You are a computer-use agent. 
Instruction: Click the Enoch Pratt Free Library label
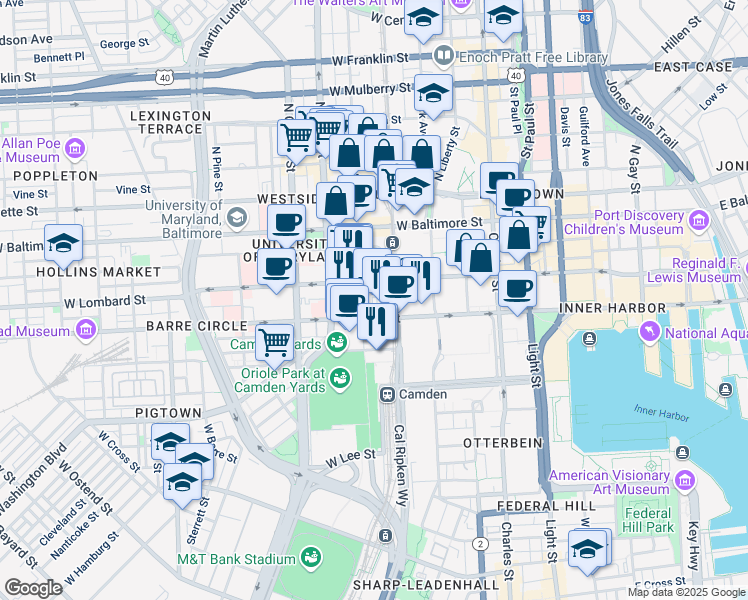tap(533, 57)
